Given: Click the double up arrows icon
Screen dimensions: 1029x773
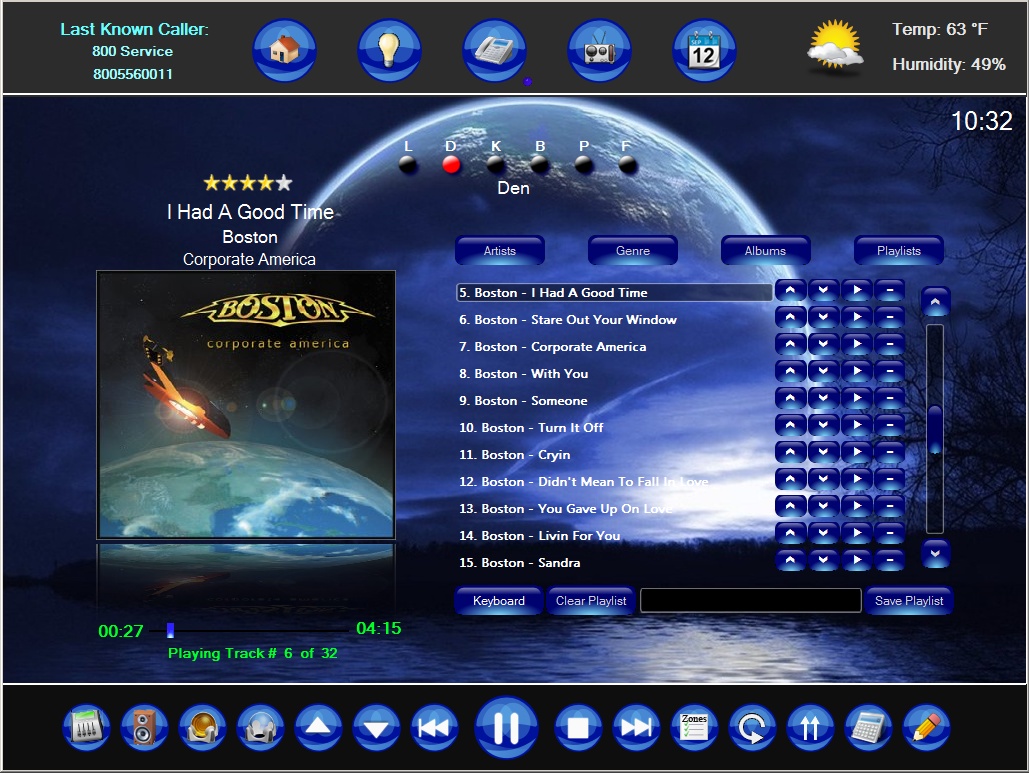Looking at the screenshot, I should point(810,728).
